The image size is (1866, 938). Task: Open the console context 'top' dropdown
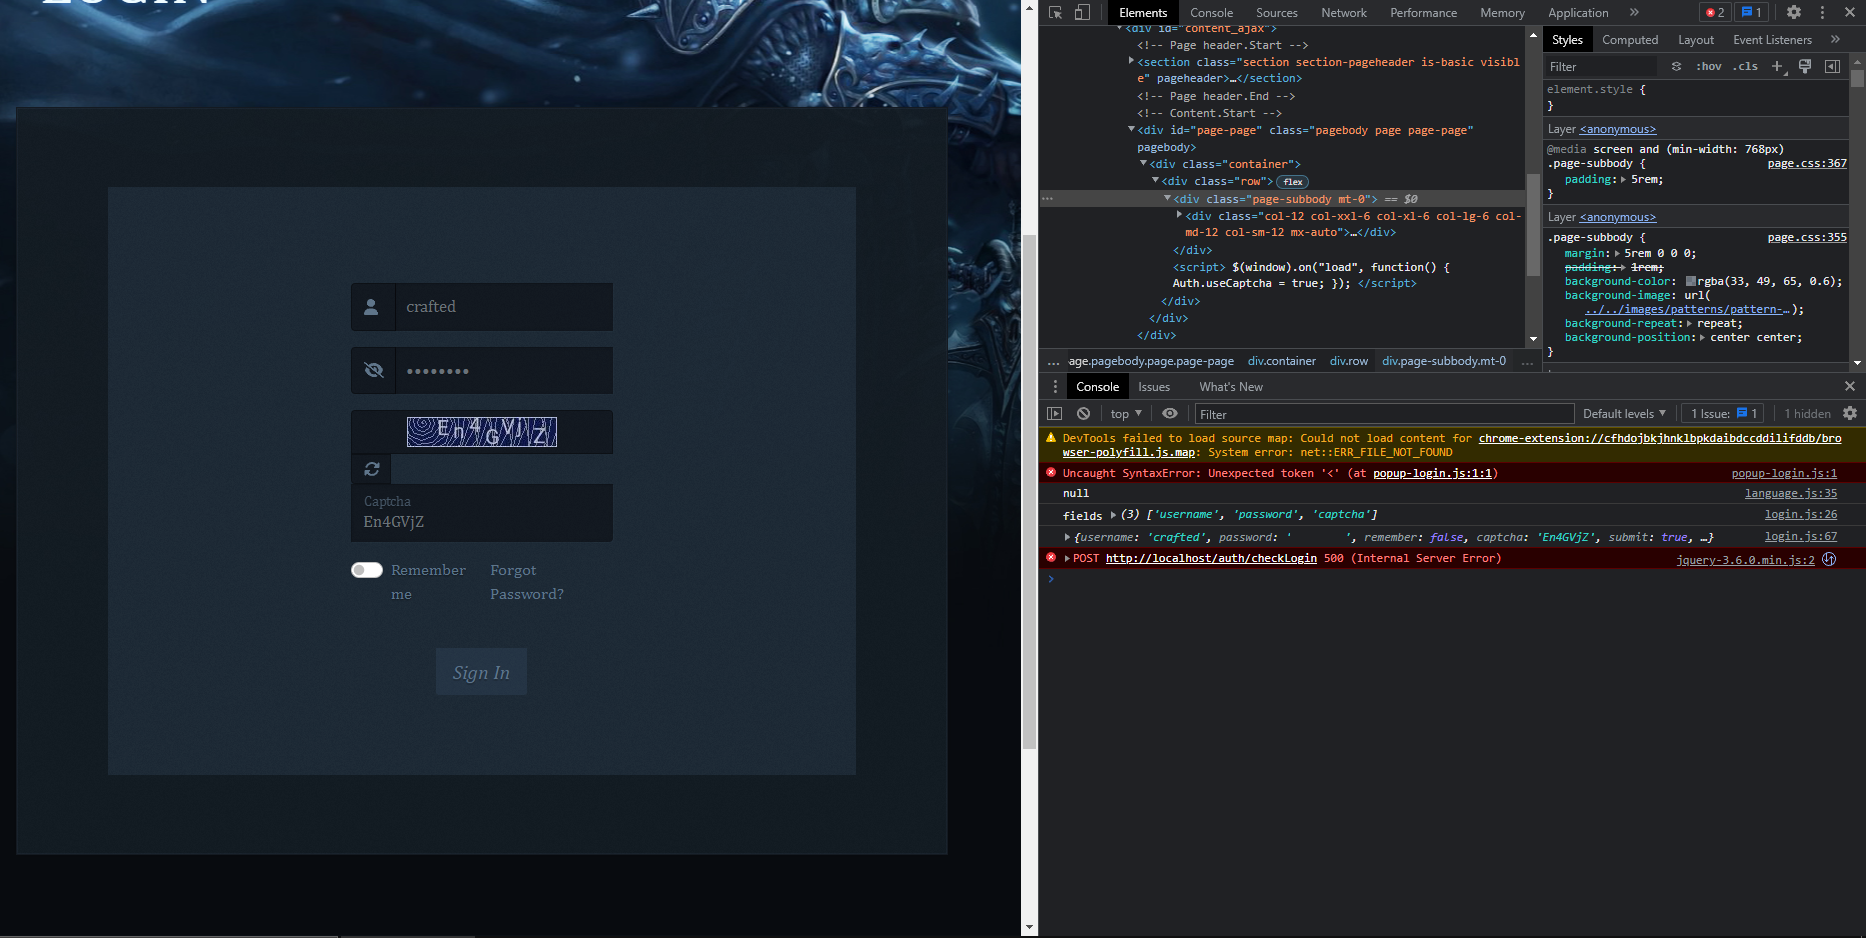point(1124,413)
